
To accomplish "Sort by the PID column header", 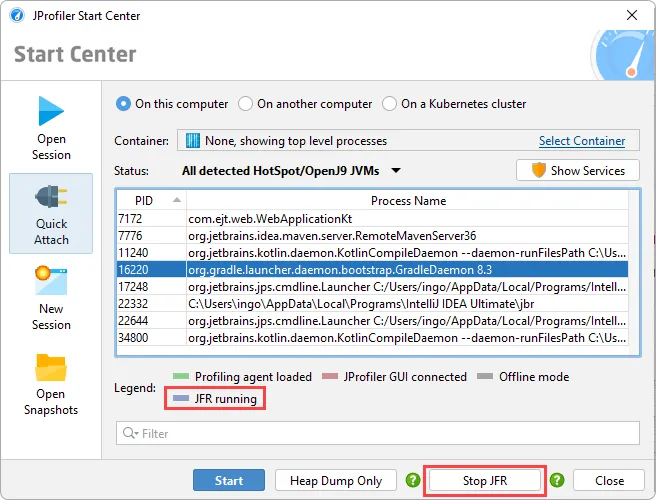I will [x=151, y=201].
